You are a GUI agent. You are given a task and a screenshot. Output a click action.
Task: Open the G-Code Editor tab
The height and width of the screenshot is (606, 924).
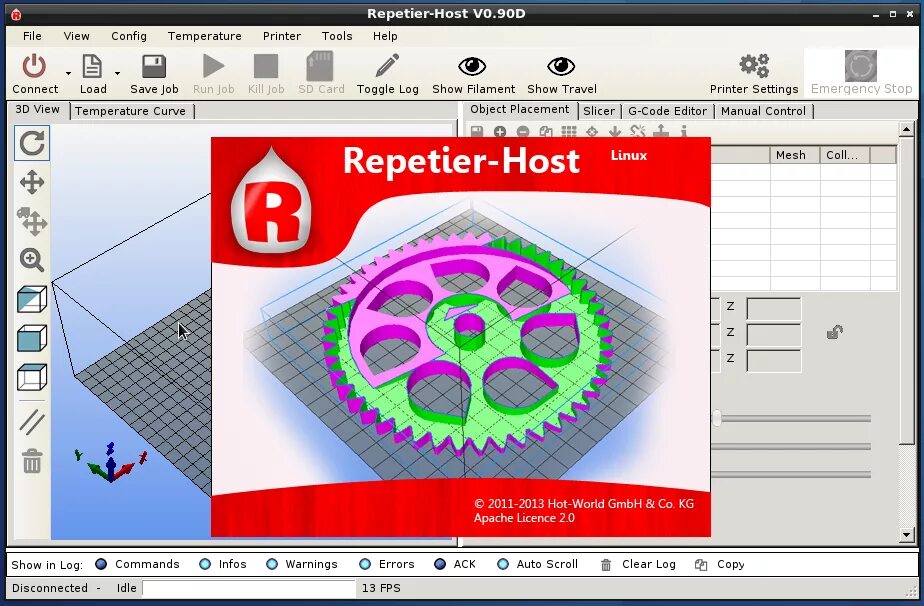(x=667, y=111)
